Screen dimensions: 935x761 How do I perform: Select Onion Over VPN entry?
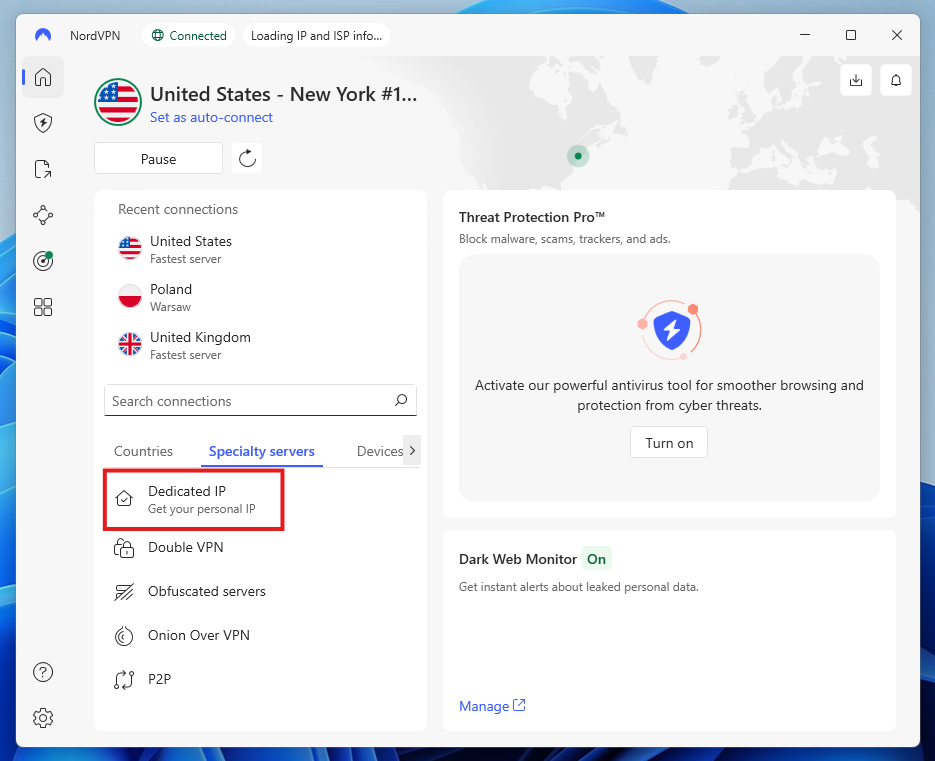coord(260,636)
